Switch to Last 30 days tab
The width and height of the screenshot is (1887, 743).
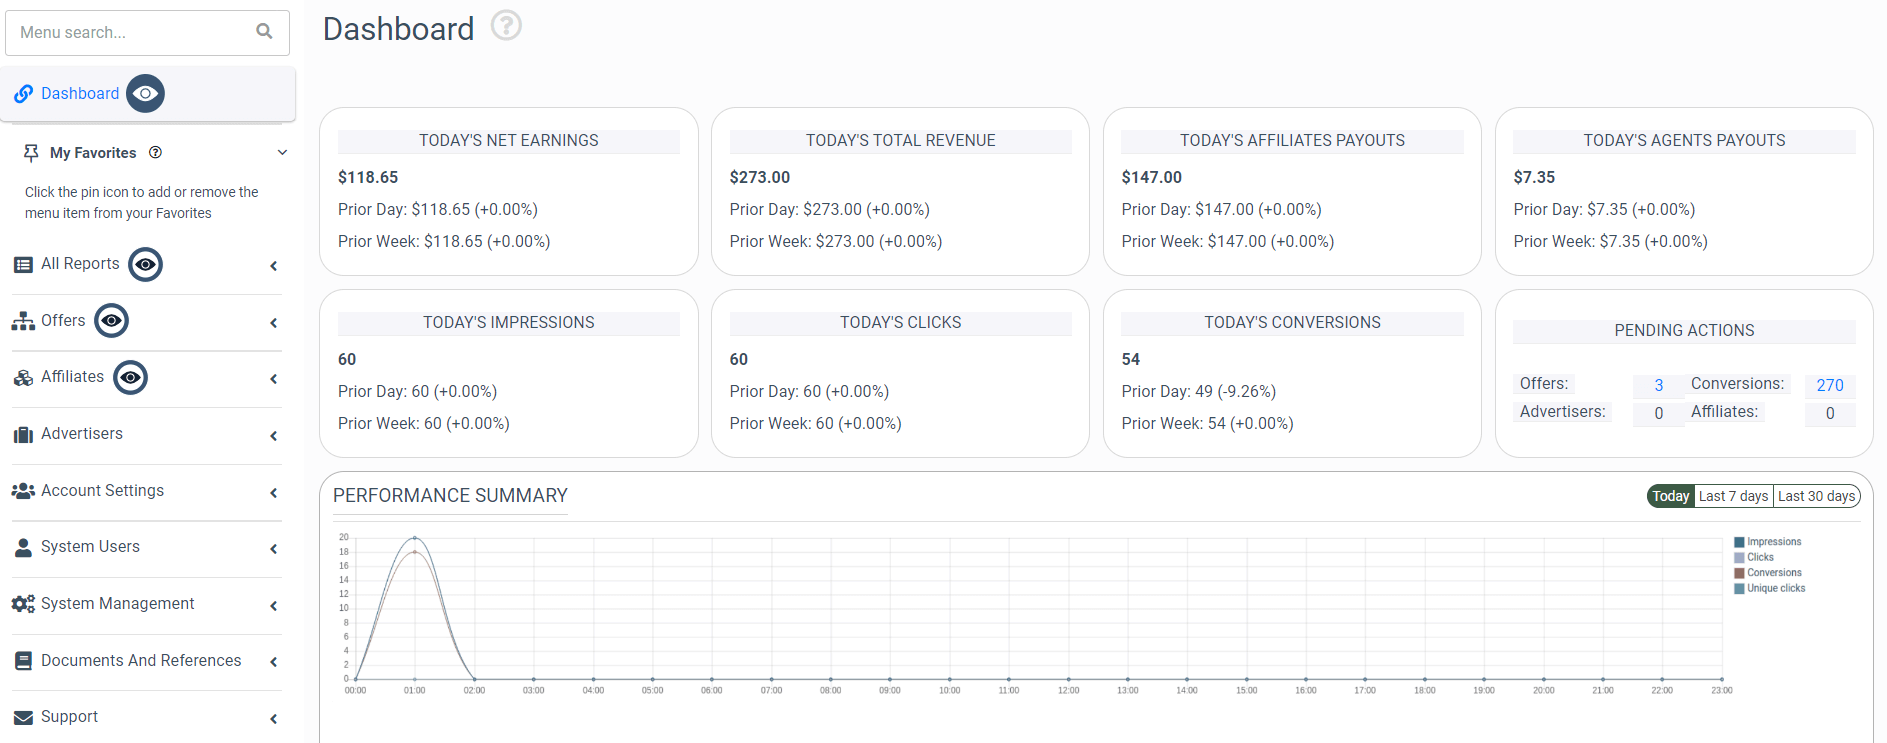point(1817,496)
